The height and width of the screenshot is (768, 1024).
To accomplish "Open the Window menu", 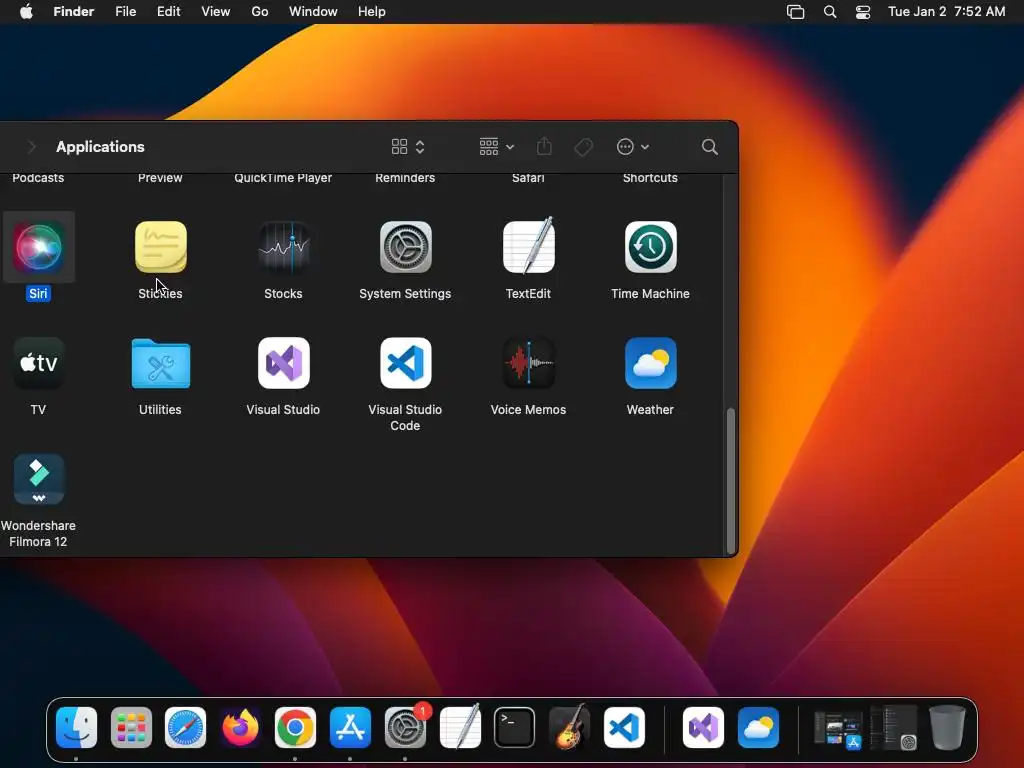I will pyautogui.click(x=313, y=12).
